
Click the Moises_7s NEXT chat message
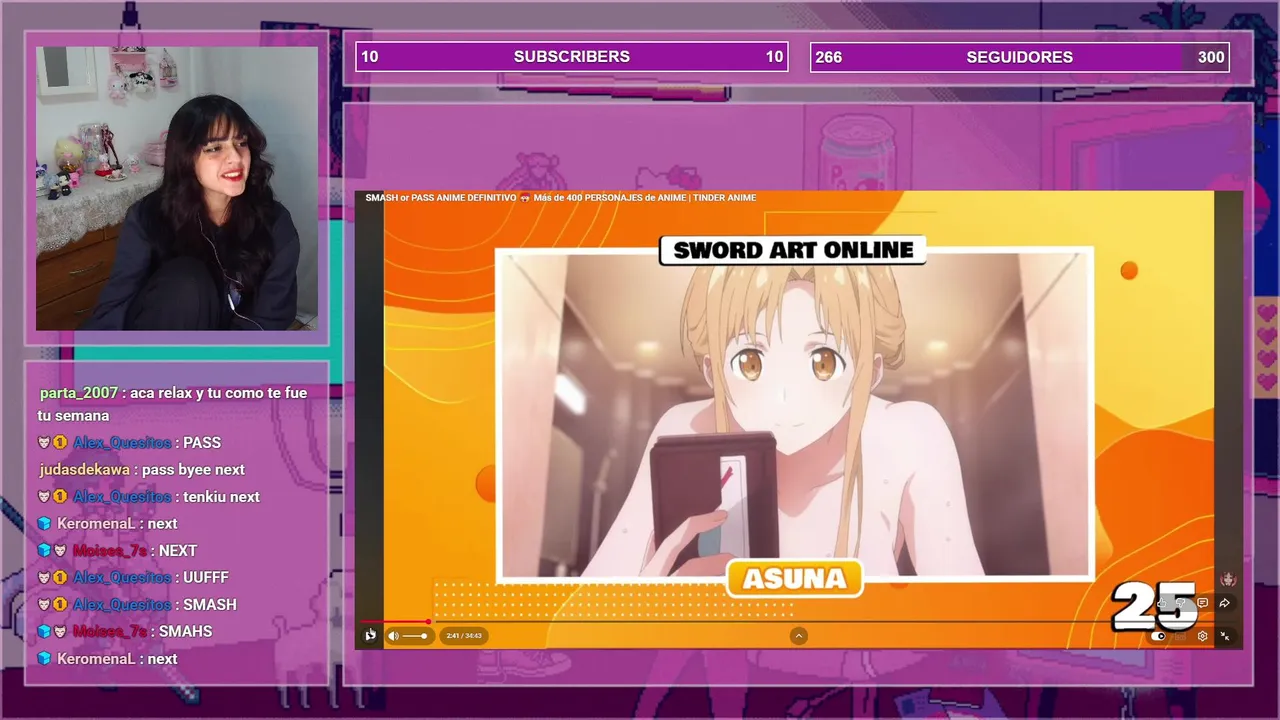(117, 551)
